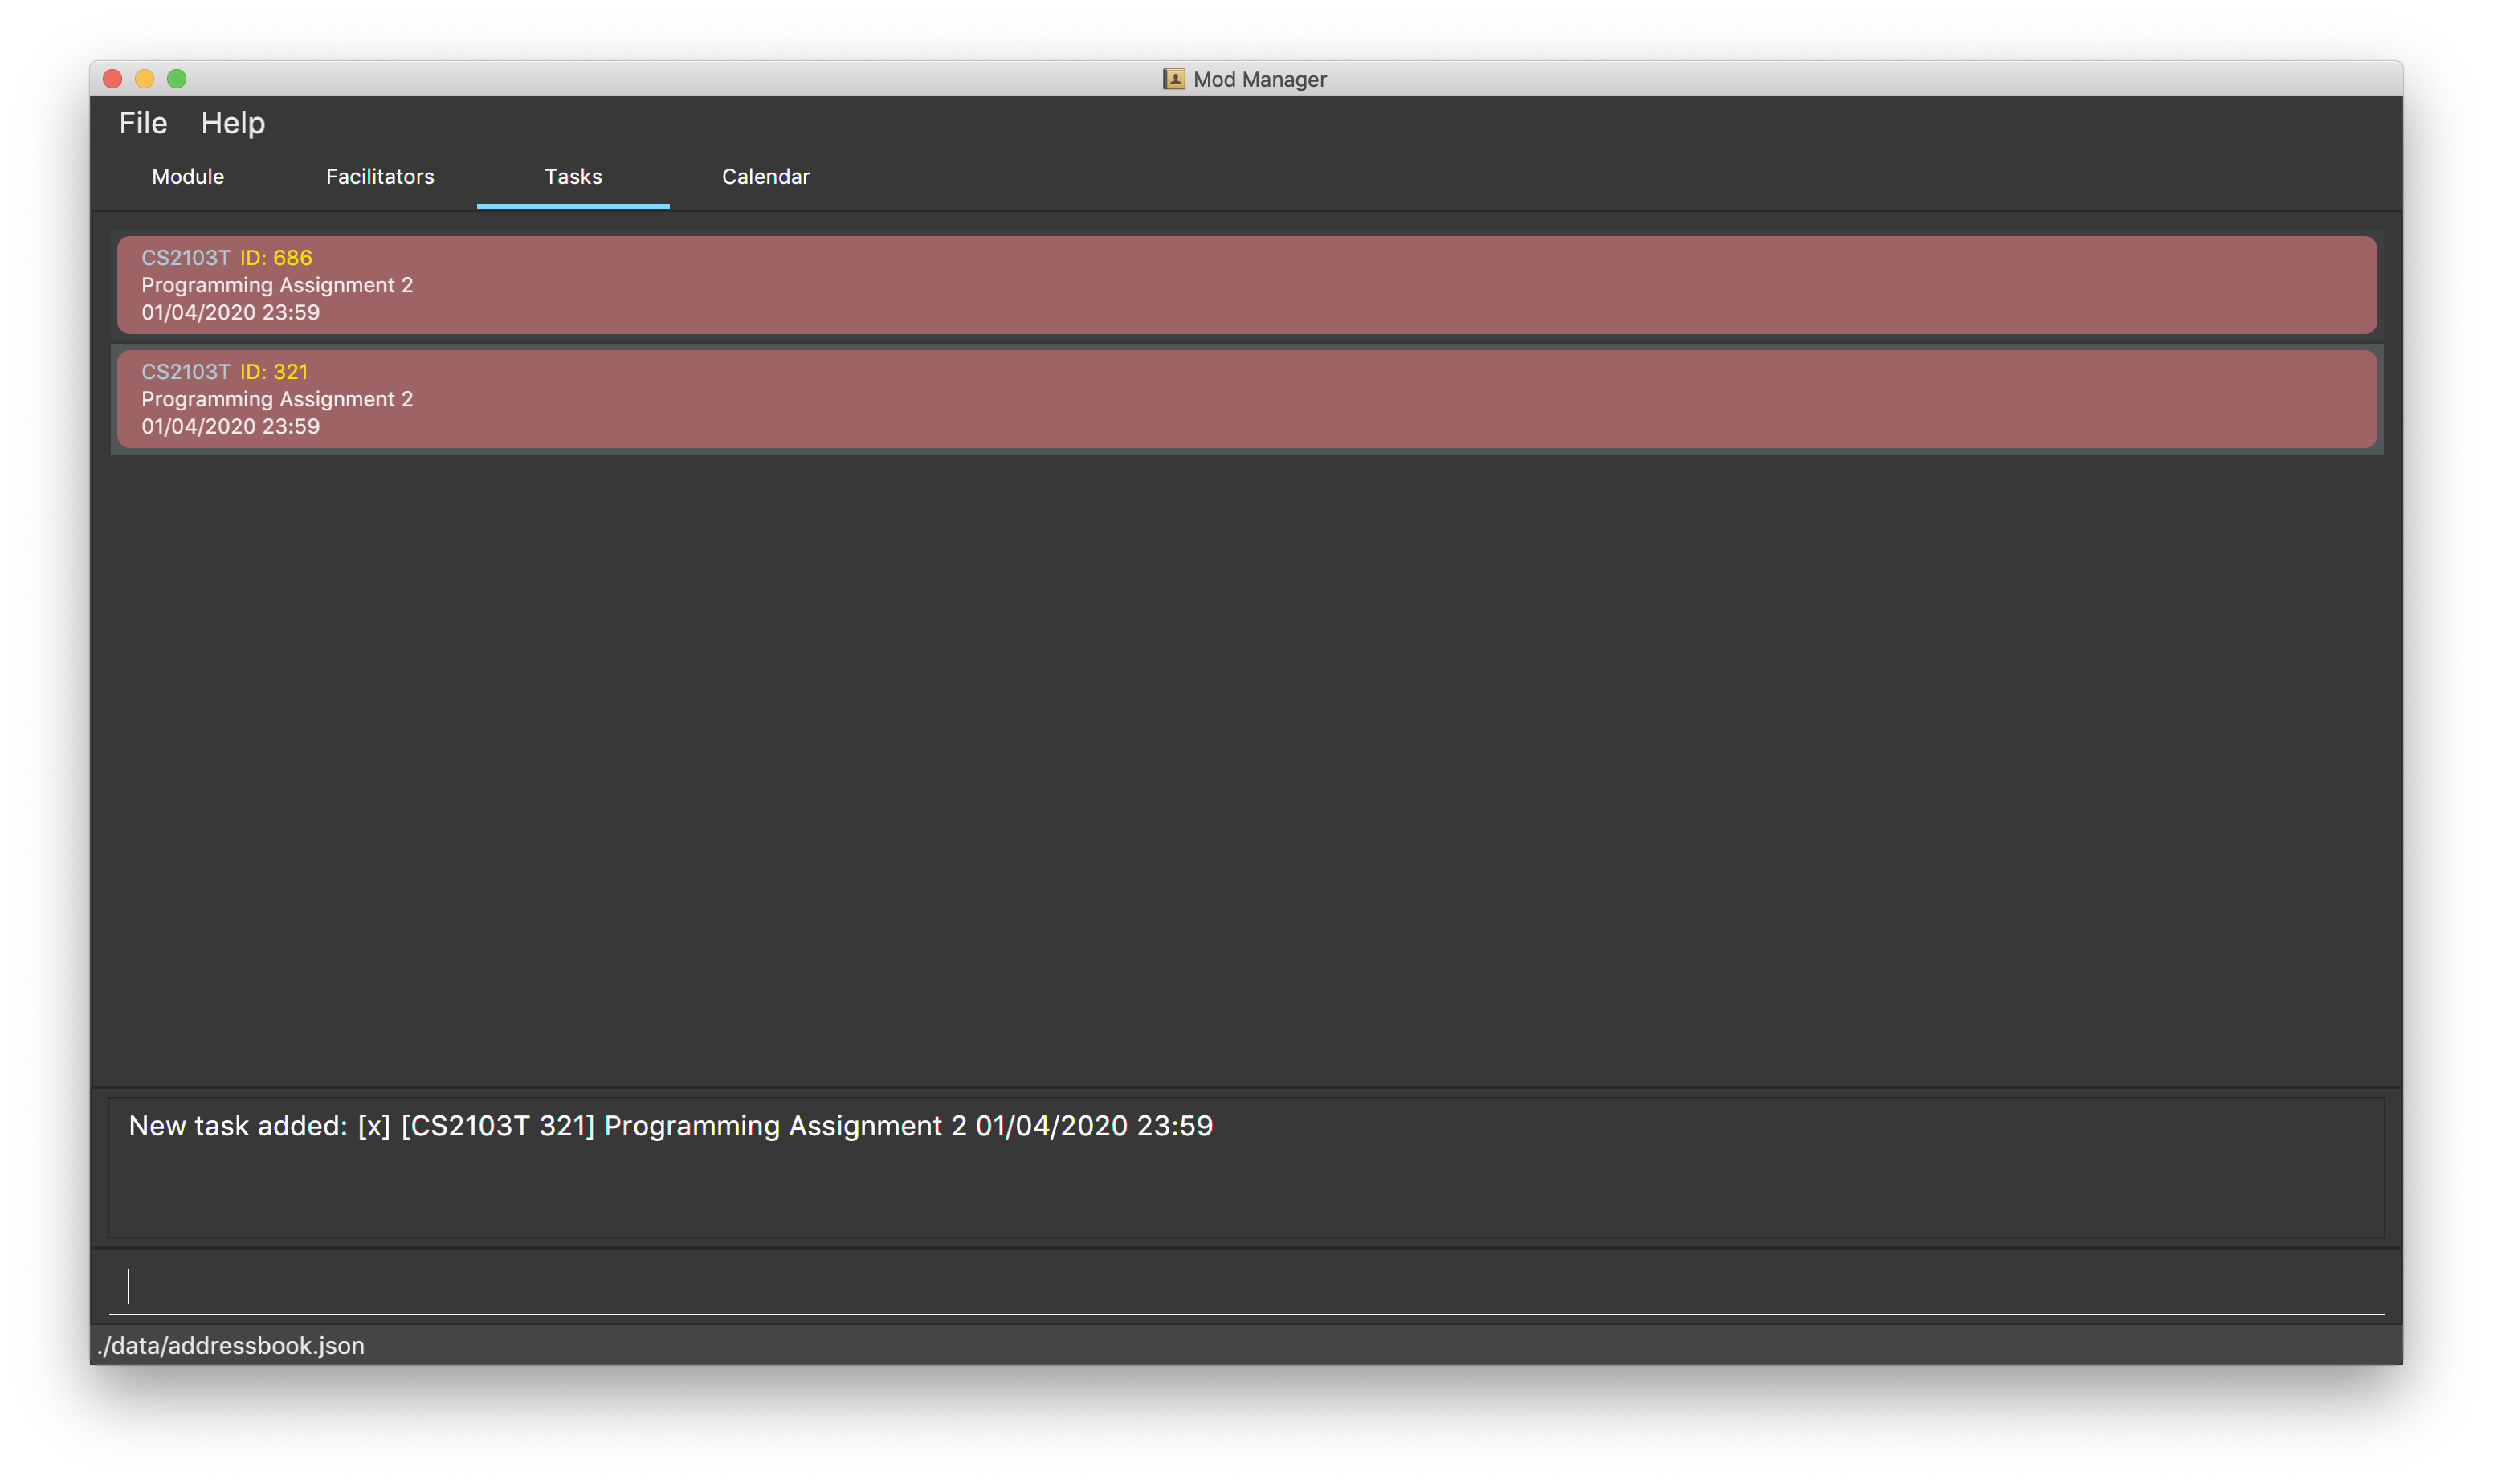
Task: Close the window with the red button
Action: pyautogui.click(x=113, y=79)
